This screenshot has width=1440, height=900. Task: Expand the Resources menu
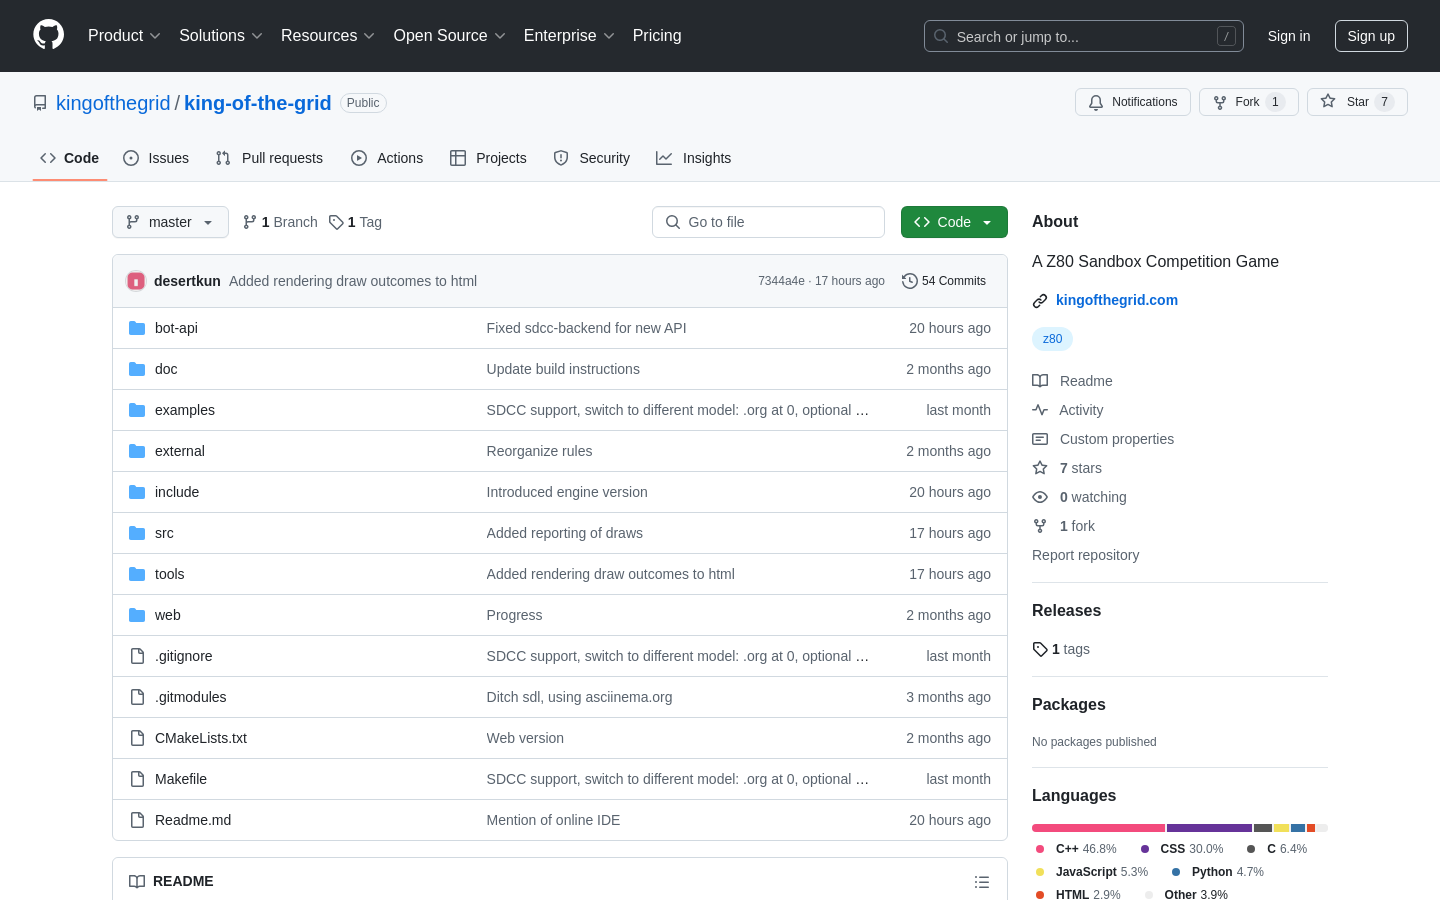[x=328, y=35]
